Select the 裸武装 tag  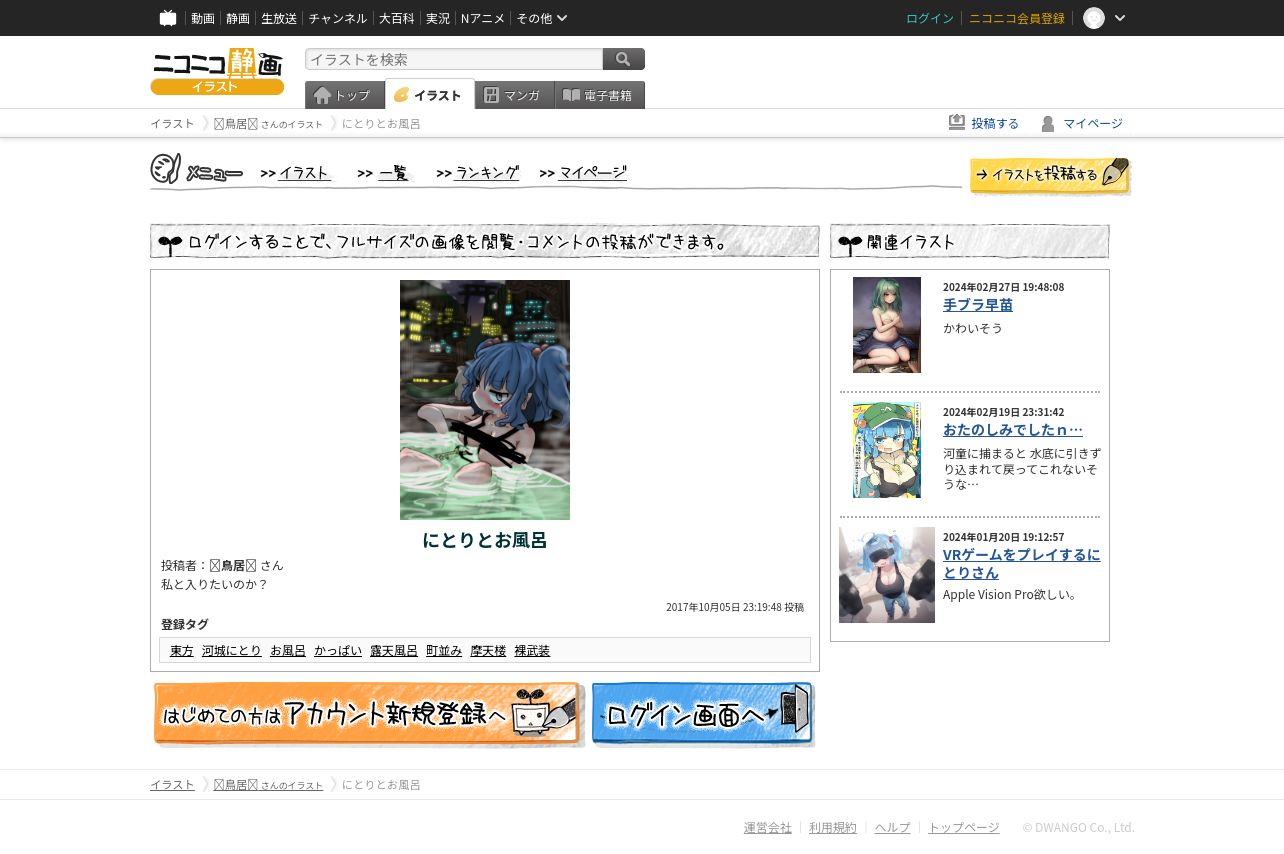(x=532, y=651)
